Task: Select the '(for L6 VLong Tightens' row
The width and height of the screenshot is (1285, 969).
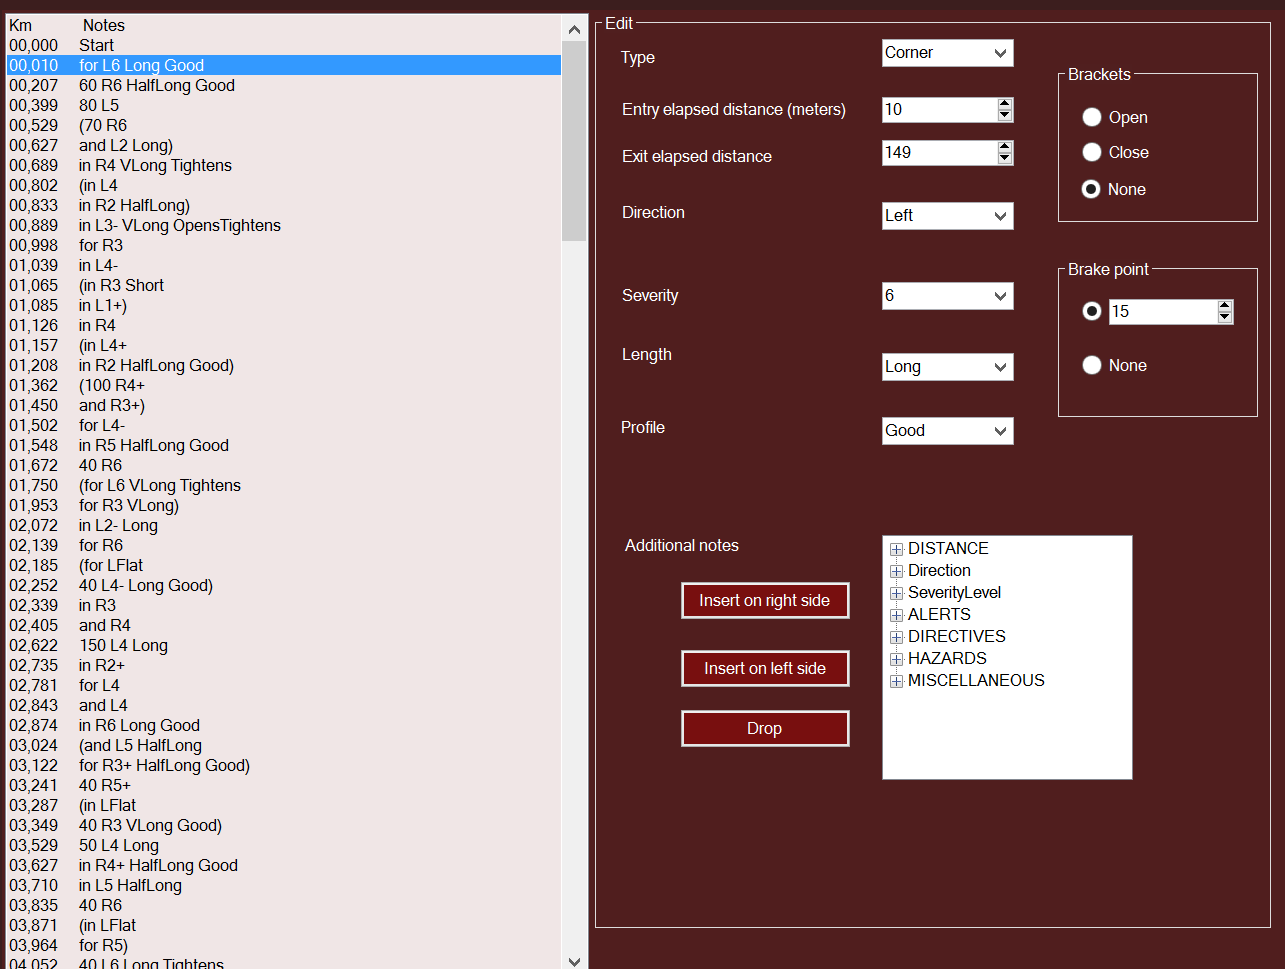Action: tap(284, 485)
